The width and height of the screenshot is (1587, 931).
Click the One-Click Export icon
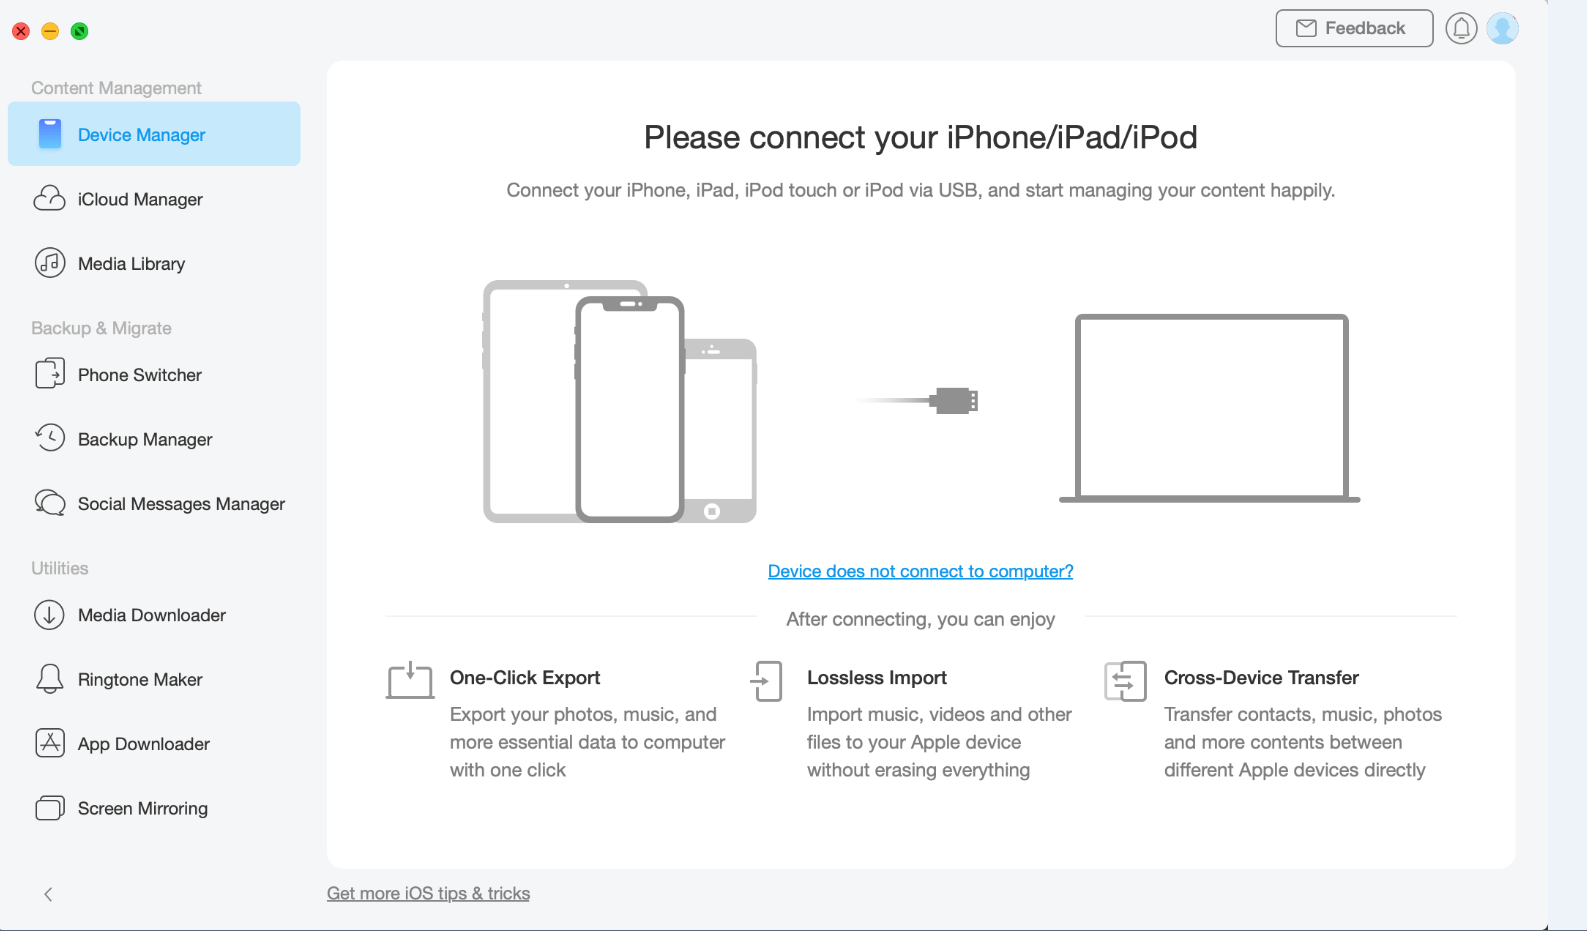(409, 681)
